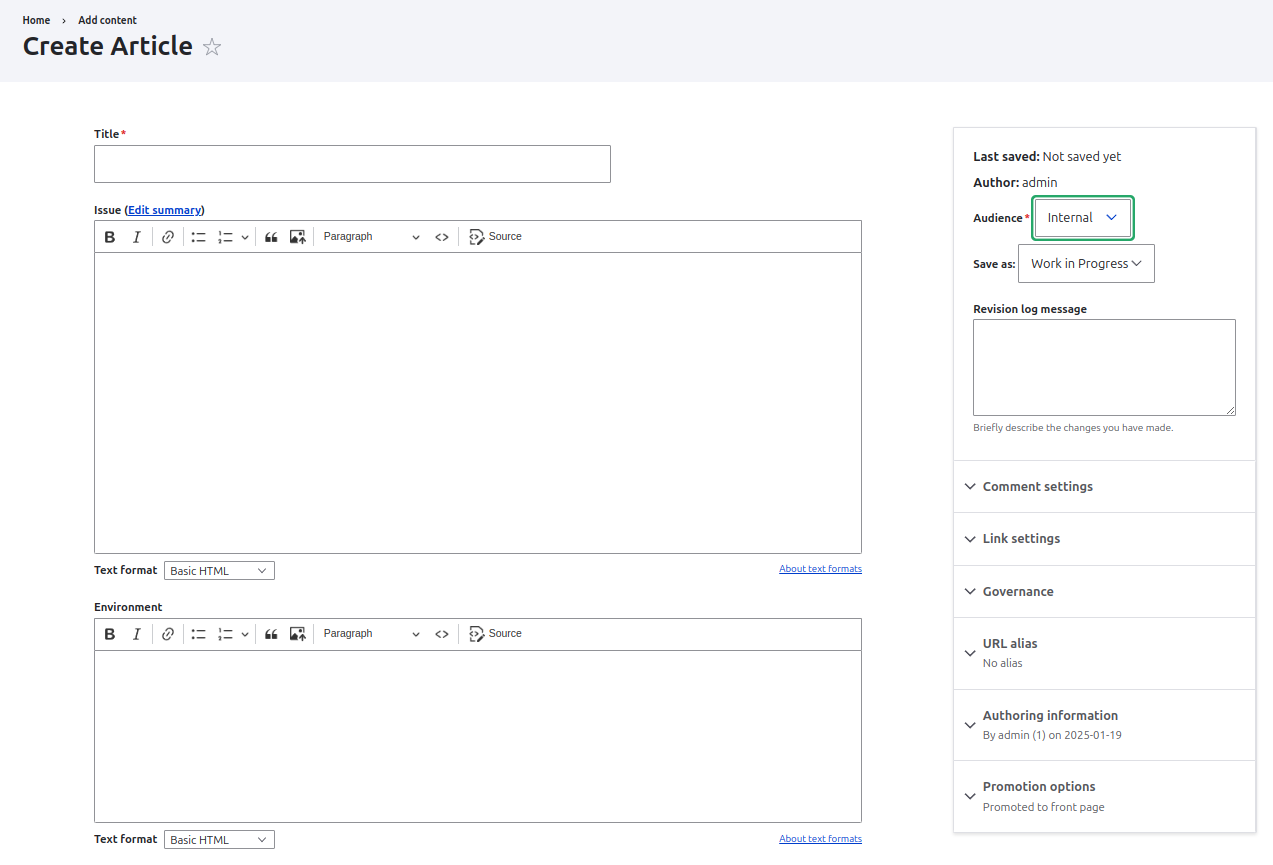
Task: Switch Environment editor to Source mode
Action: [x=495, y=634]
